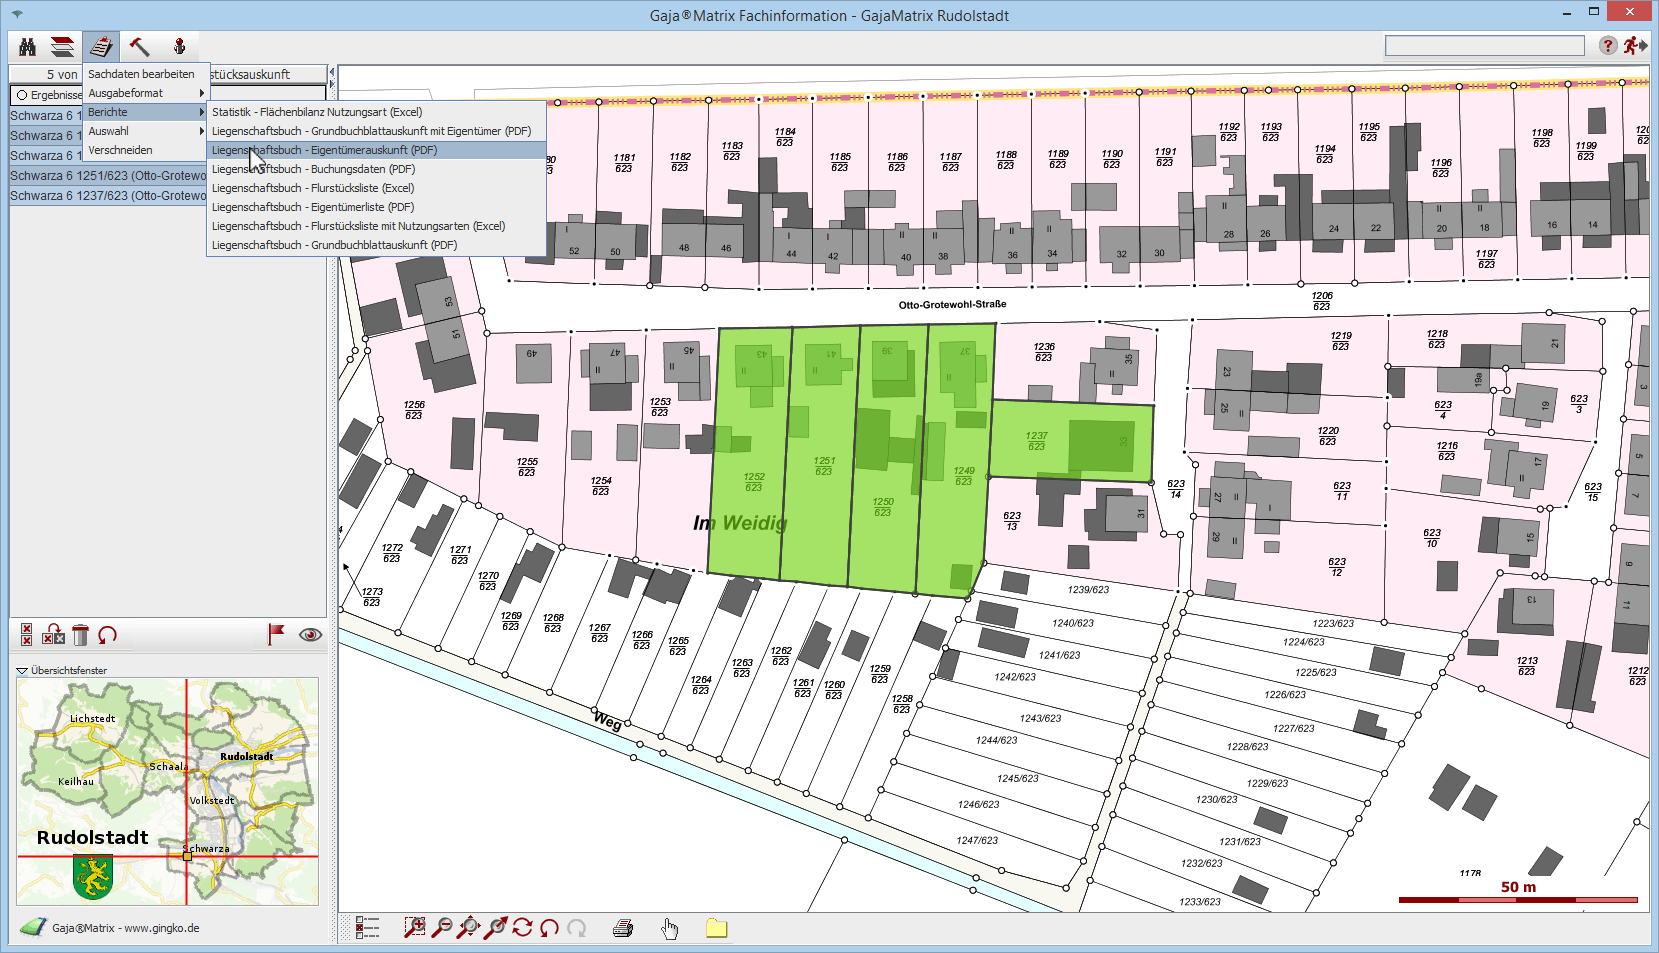Toggle the red eye visibility icon

pos(310,635)
